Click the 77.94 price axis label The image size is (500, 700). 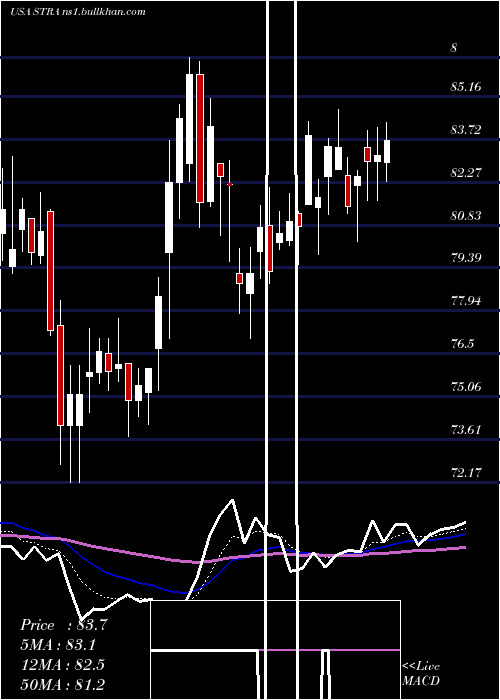[466, 300]
